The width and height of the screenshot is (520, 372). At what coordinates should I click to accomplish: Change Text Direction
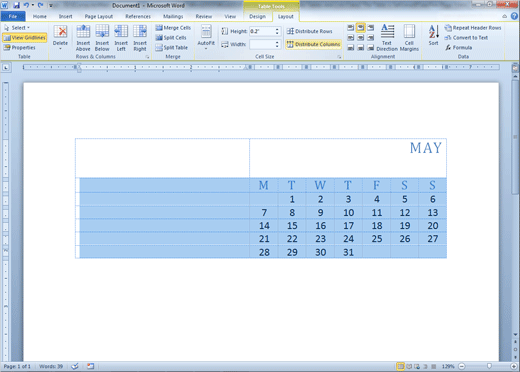(x=387, y=38)
